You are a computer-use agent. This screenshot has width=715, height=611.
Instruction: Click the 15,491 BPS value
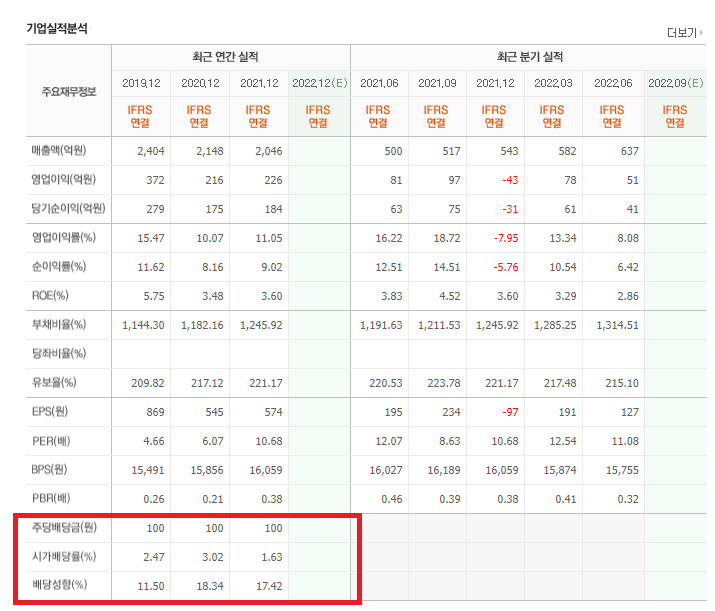(148, 470)
